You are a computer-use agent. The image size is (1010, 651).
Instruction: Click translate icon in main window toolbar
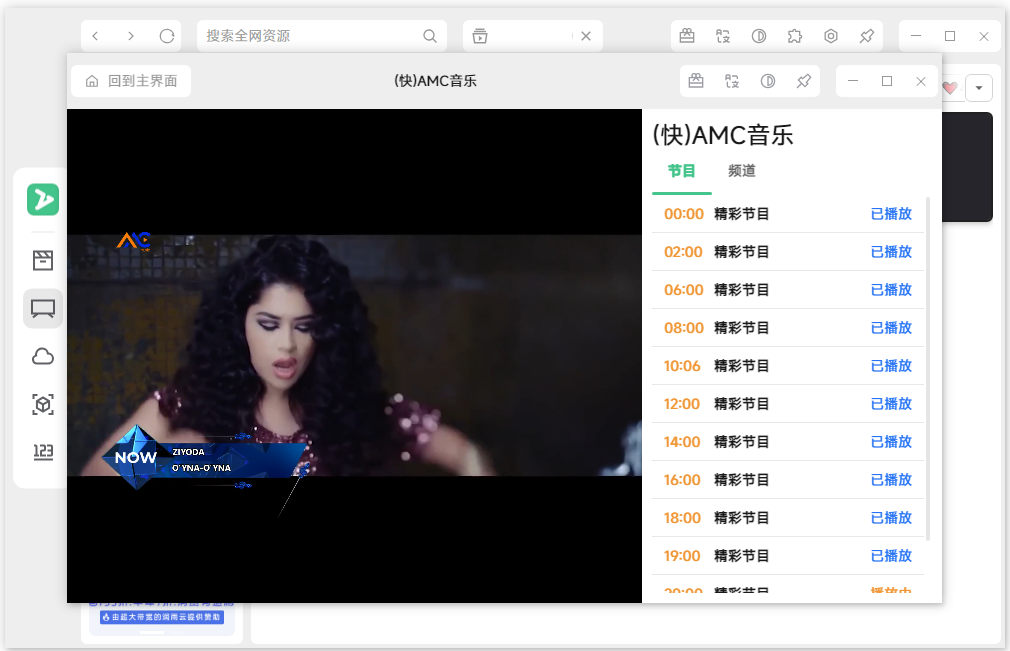tap(723, 36)
